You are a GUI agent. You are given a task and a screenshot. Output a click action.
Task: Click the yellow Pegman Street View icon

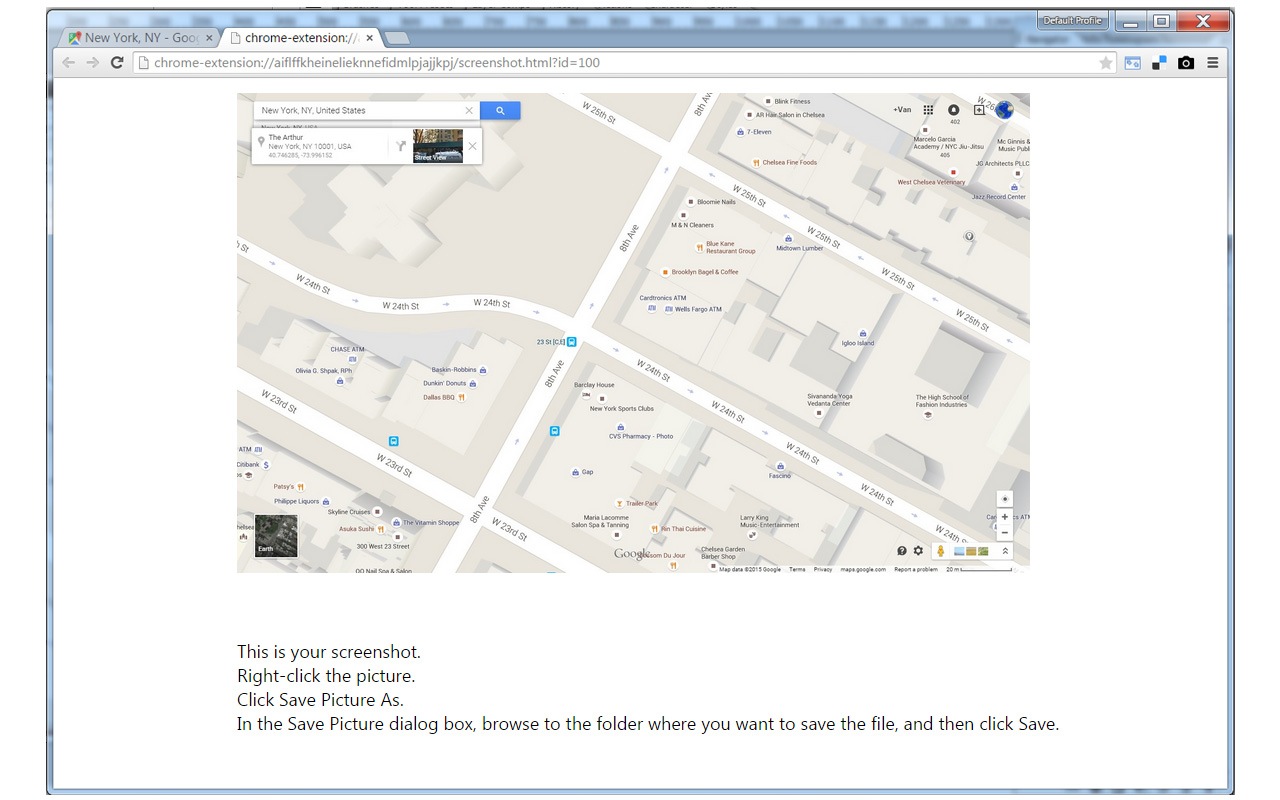point(940,551)
